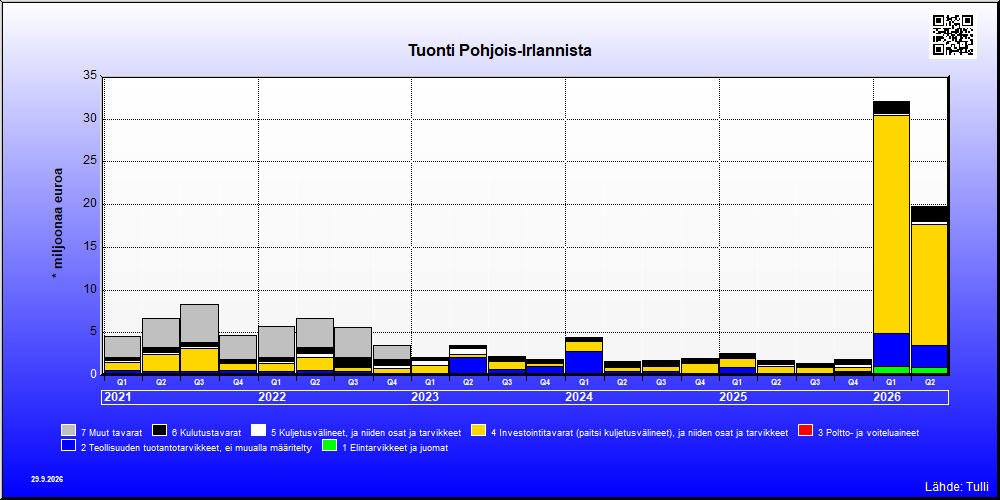Click the y-axis value '5'
The width and height of the screenshot is (1000, 500).
tap(93, 332)
